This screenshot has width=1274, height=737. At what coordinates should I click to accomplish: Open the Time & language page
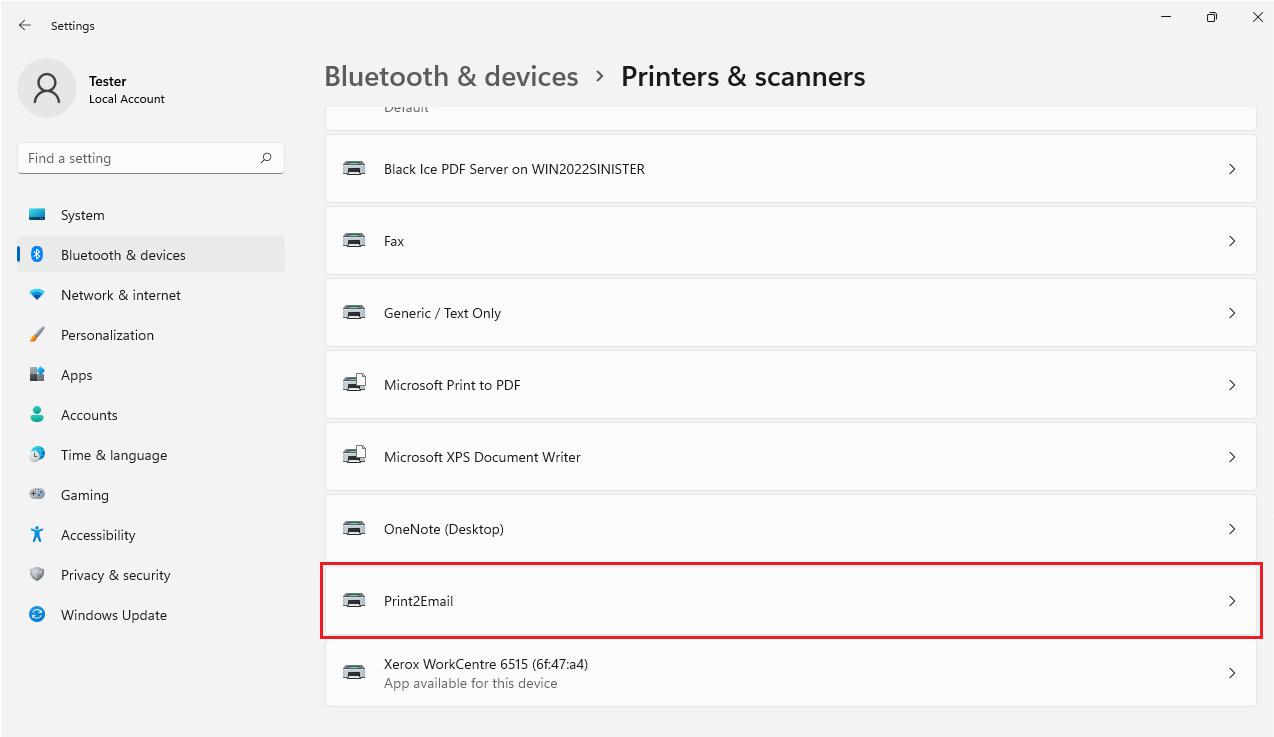click(151, 455)
